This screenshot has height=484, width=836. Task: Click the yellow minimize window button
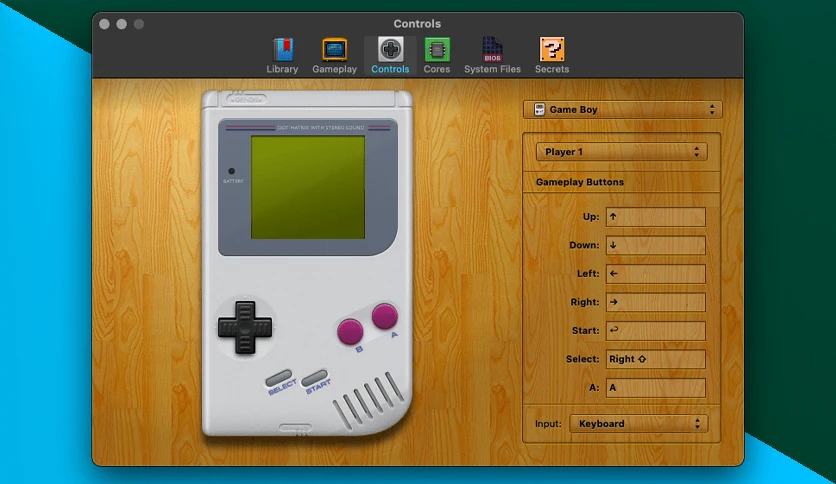click(122, 24)
